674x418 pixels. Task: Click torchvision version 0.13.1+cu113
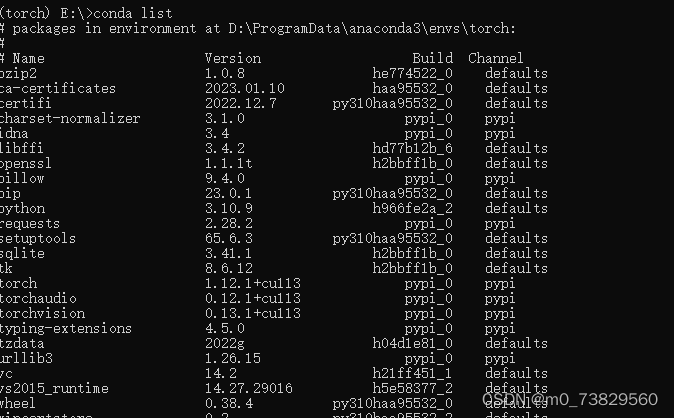click(253, 314)
